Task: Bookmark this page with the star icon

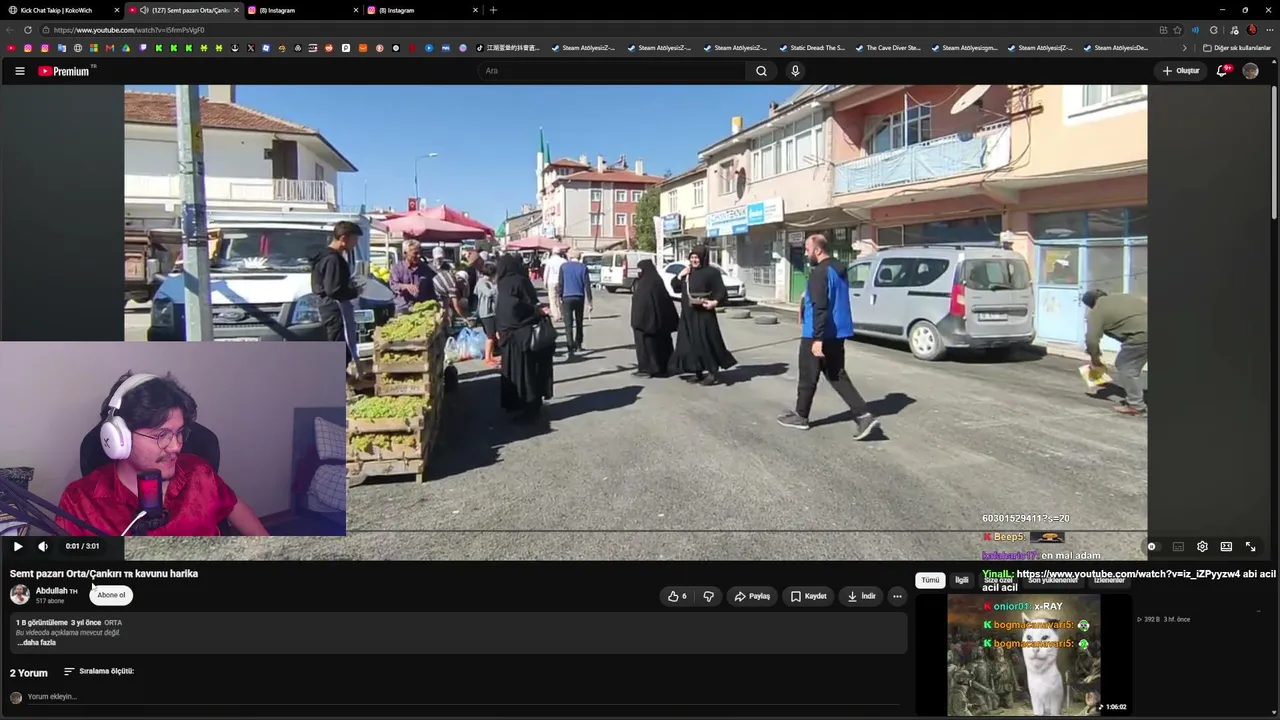Action: (1177, 30)
